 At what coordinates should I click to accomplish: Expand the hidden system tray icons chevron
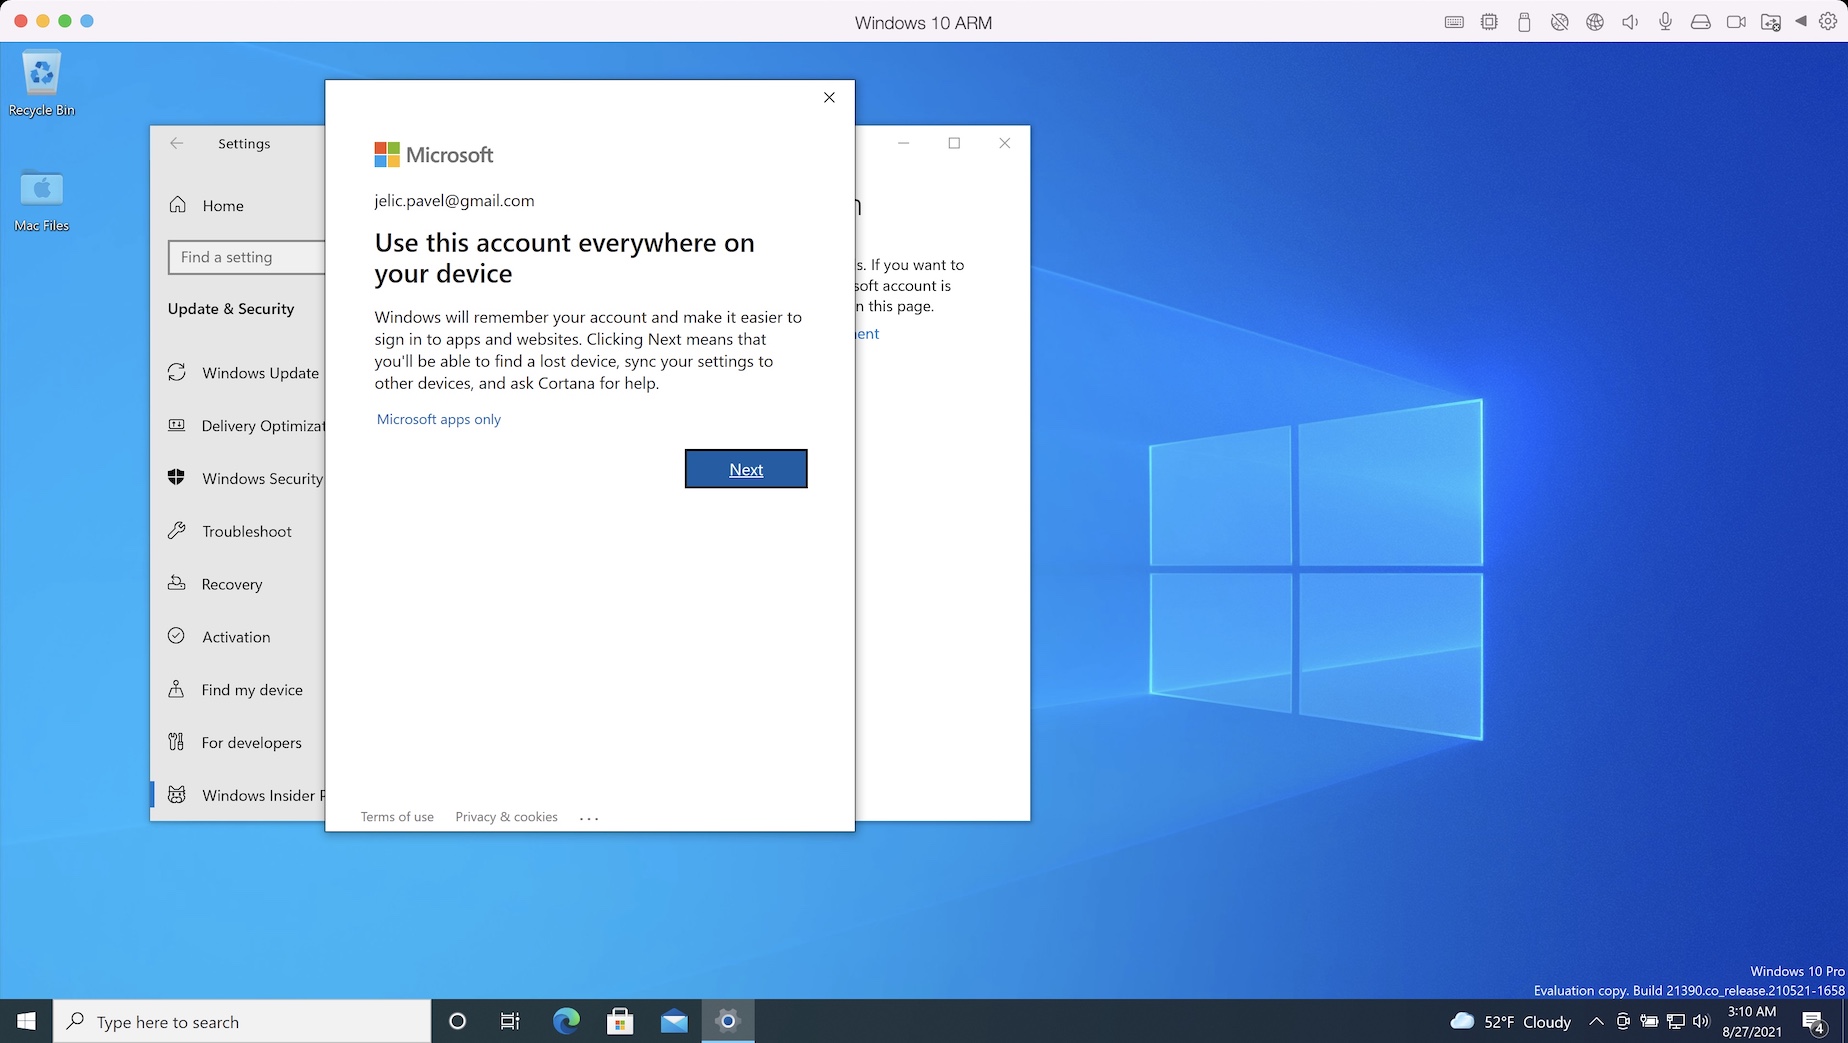coord(1596,1021)
